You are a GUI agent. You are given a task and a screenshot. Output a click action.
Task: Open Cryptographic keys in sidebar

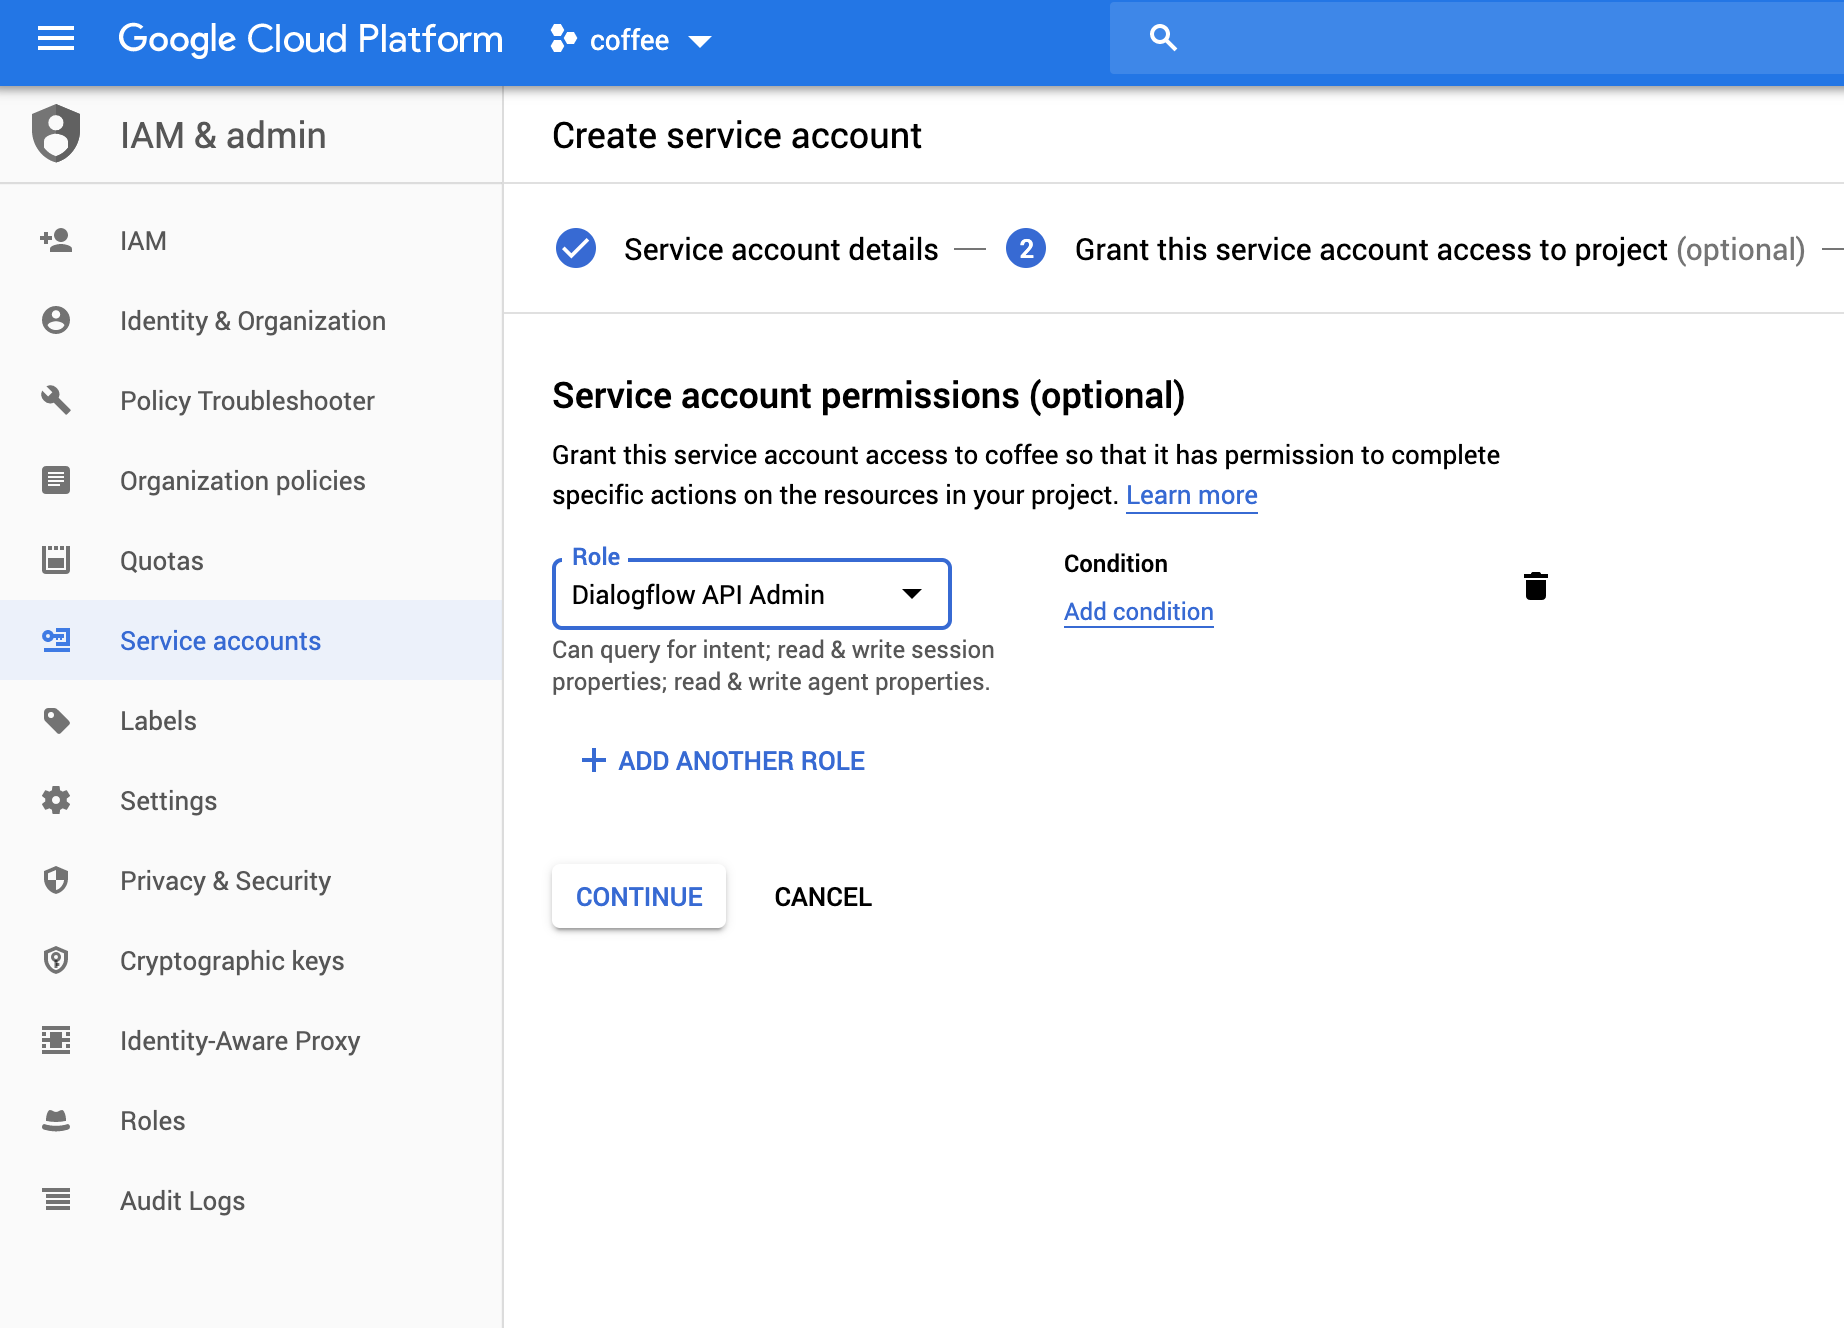tap(251, 960)
